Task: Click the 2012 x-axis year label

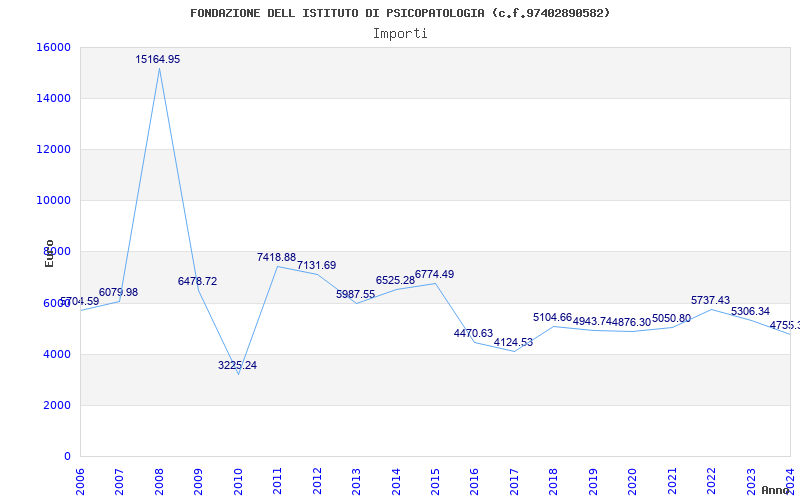Action: click(317, 481)
